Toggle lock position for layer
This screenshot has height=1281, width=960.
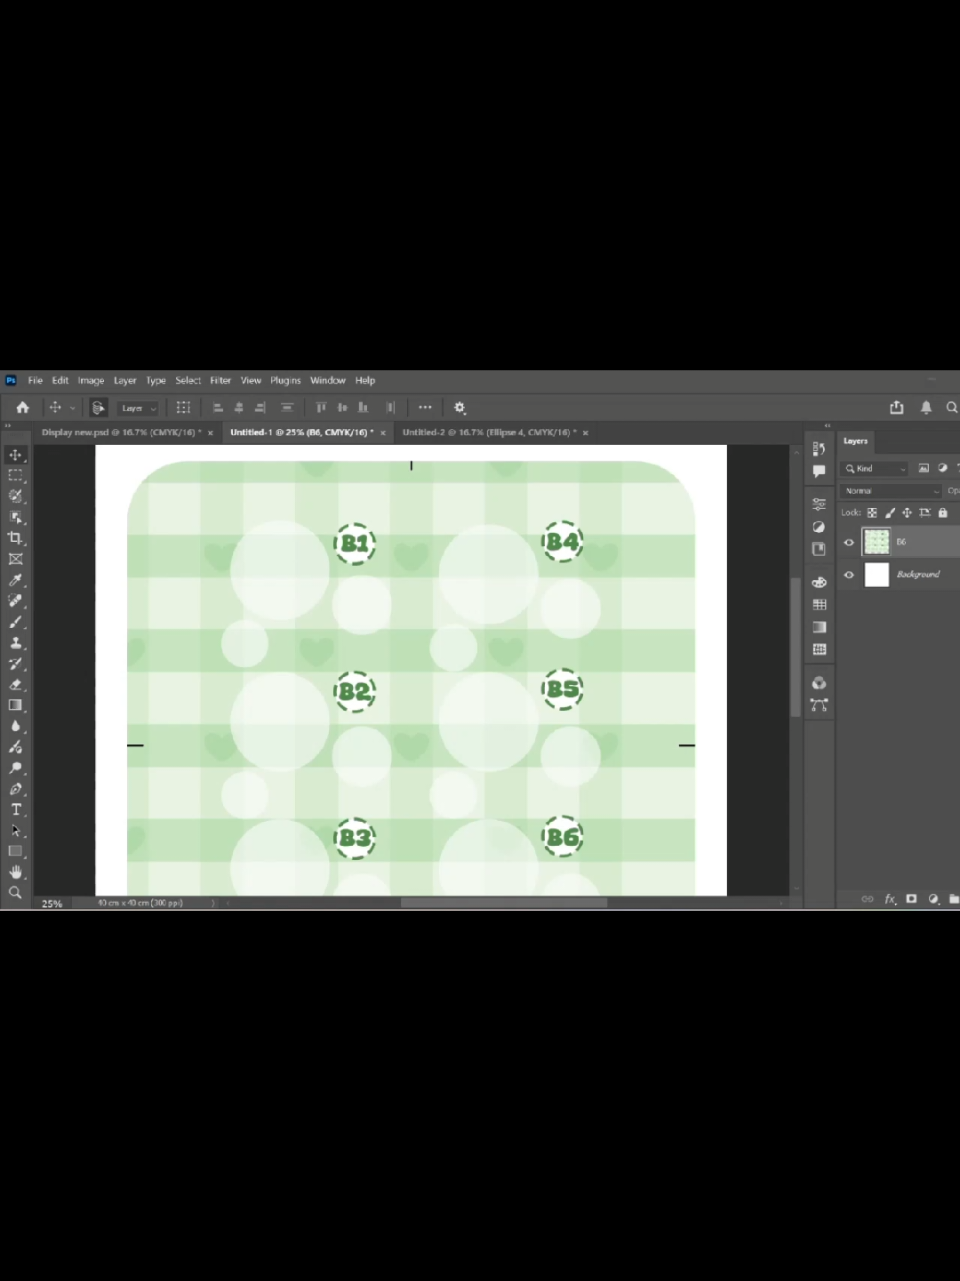tap(907, 513)
